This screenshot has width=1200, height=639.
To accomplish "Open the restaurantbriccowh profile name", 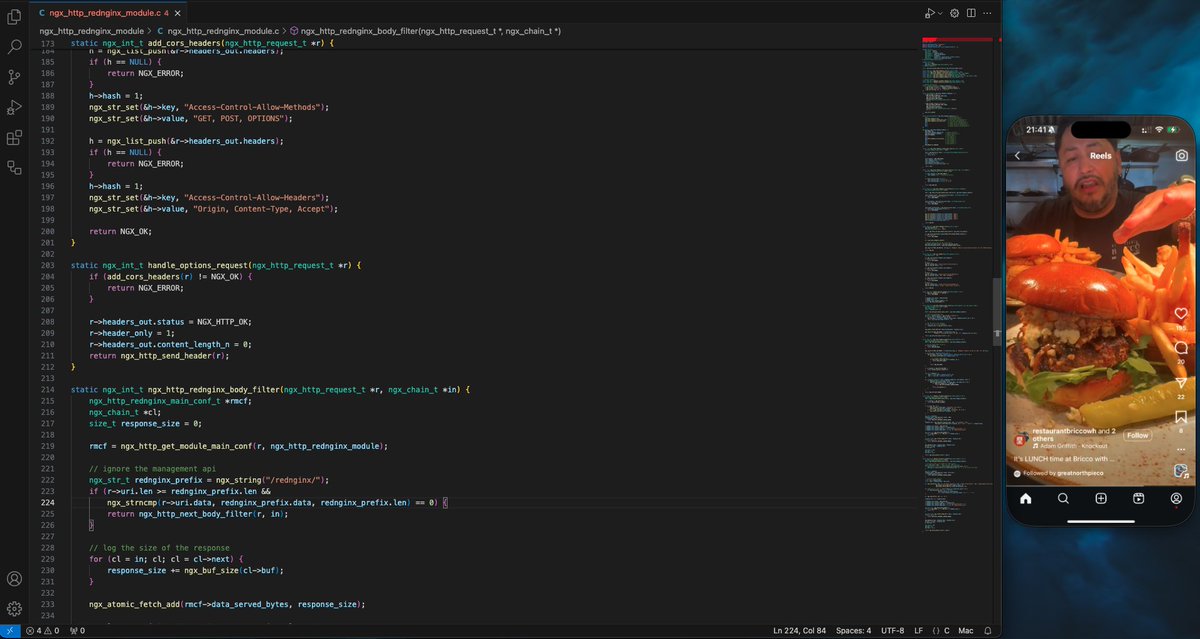I will pyautogui.click(x=1063, y=431).
